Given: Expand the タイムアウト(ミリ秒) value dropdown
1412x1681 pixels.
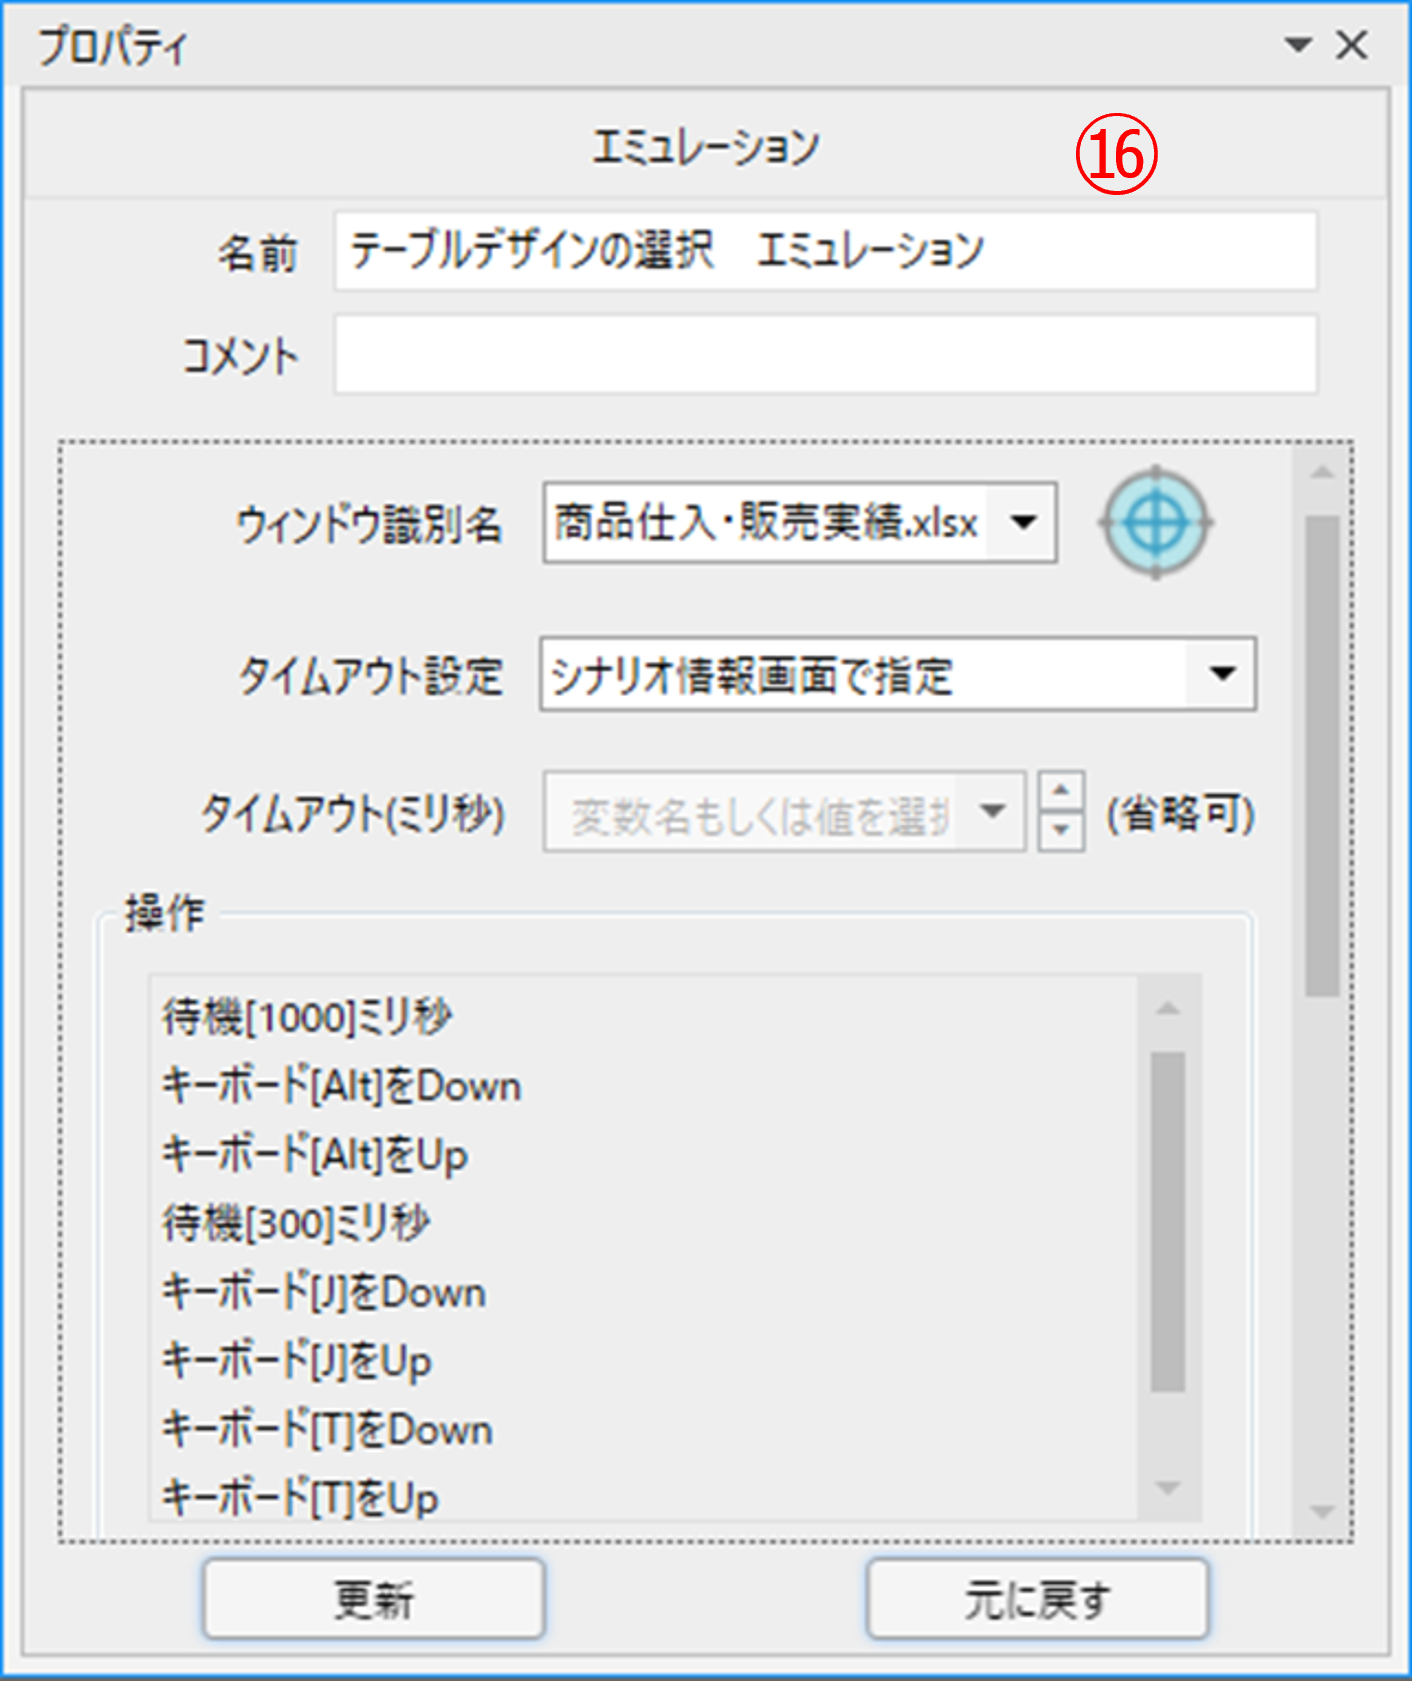Looking at the screenshot, I should coord(992,811).
